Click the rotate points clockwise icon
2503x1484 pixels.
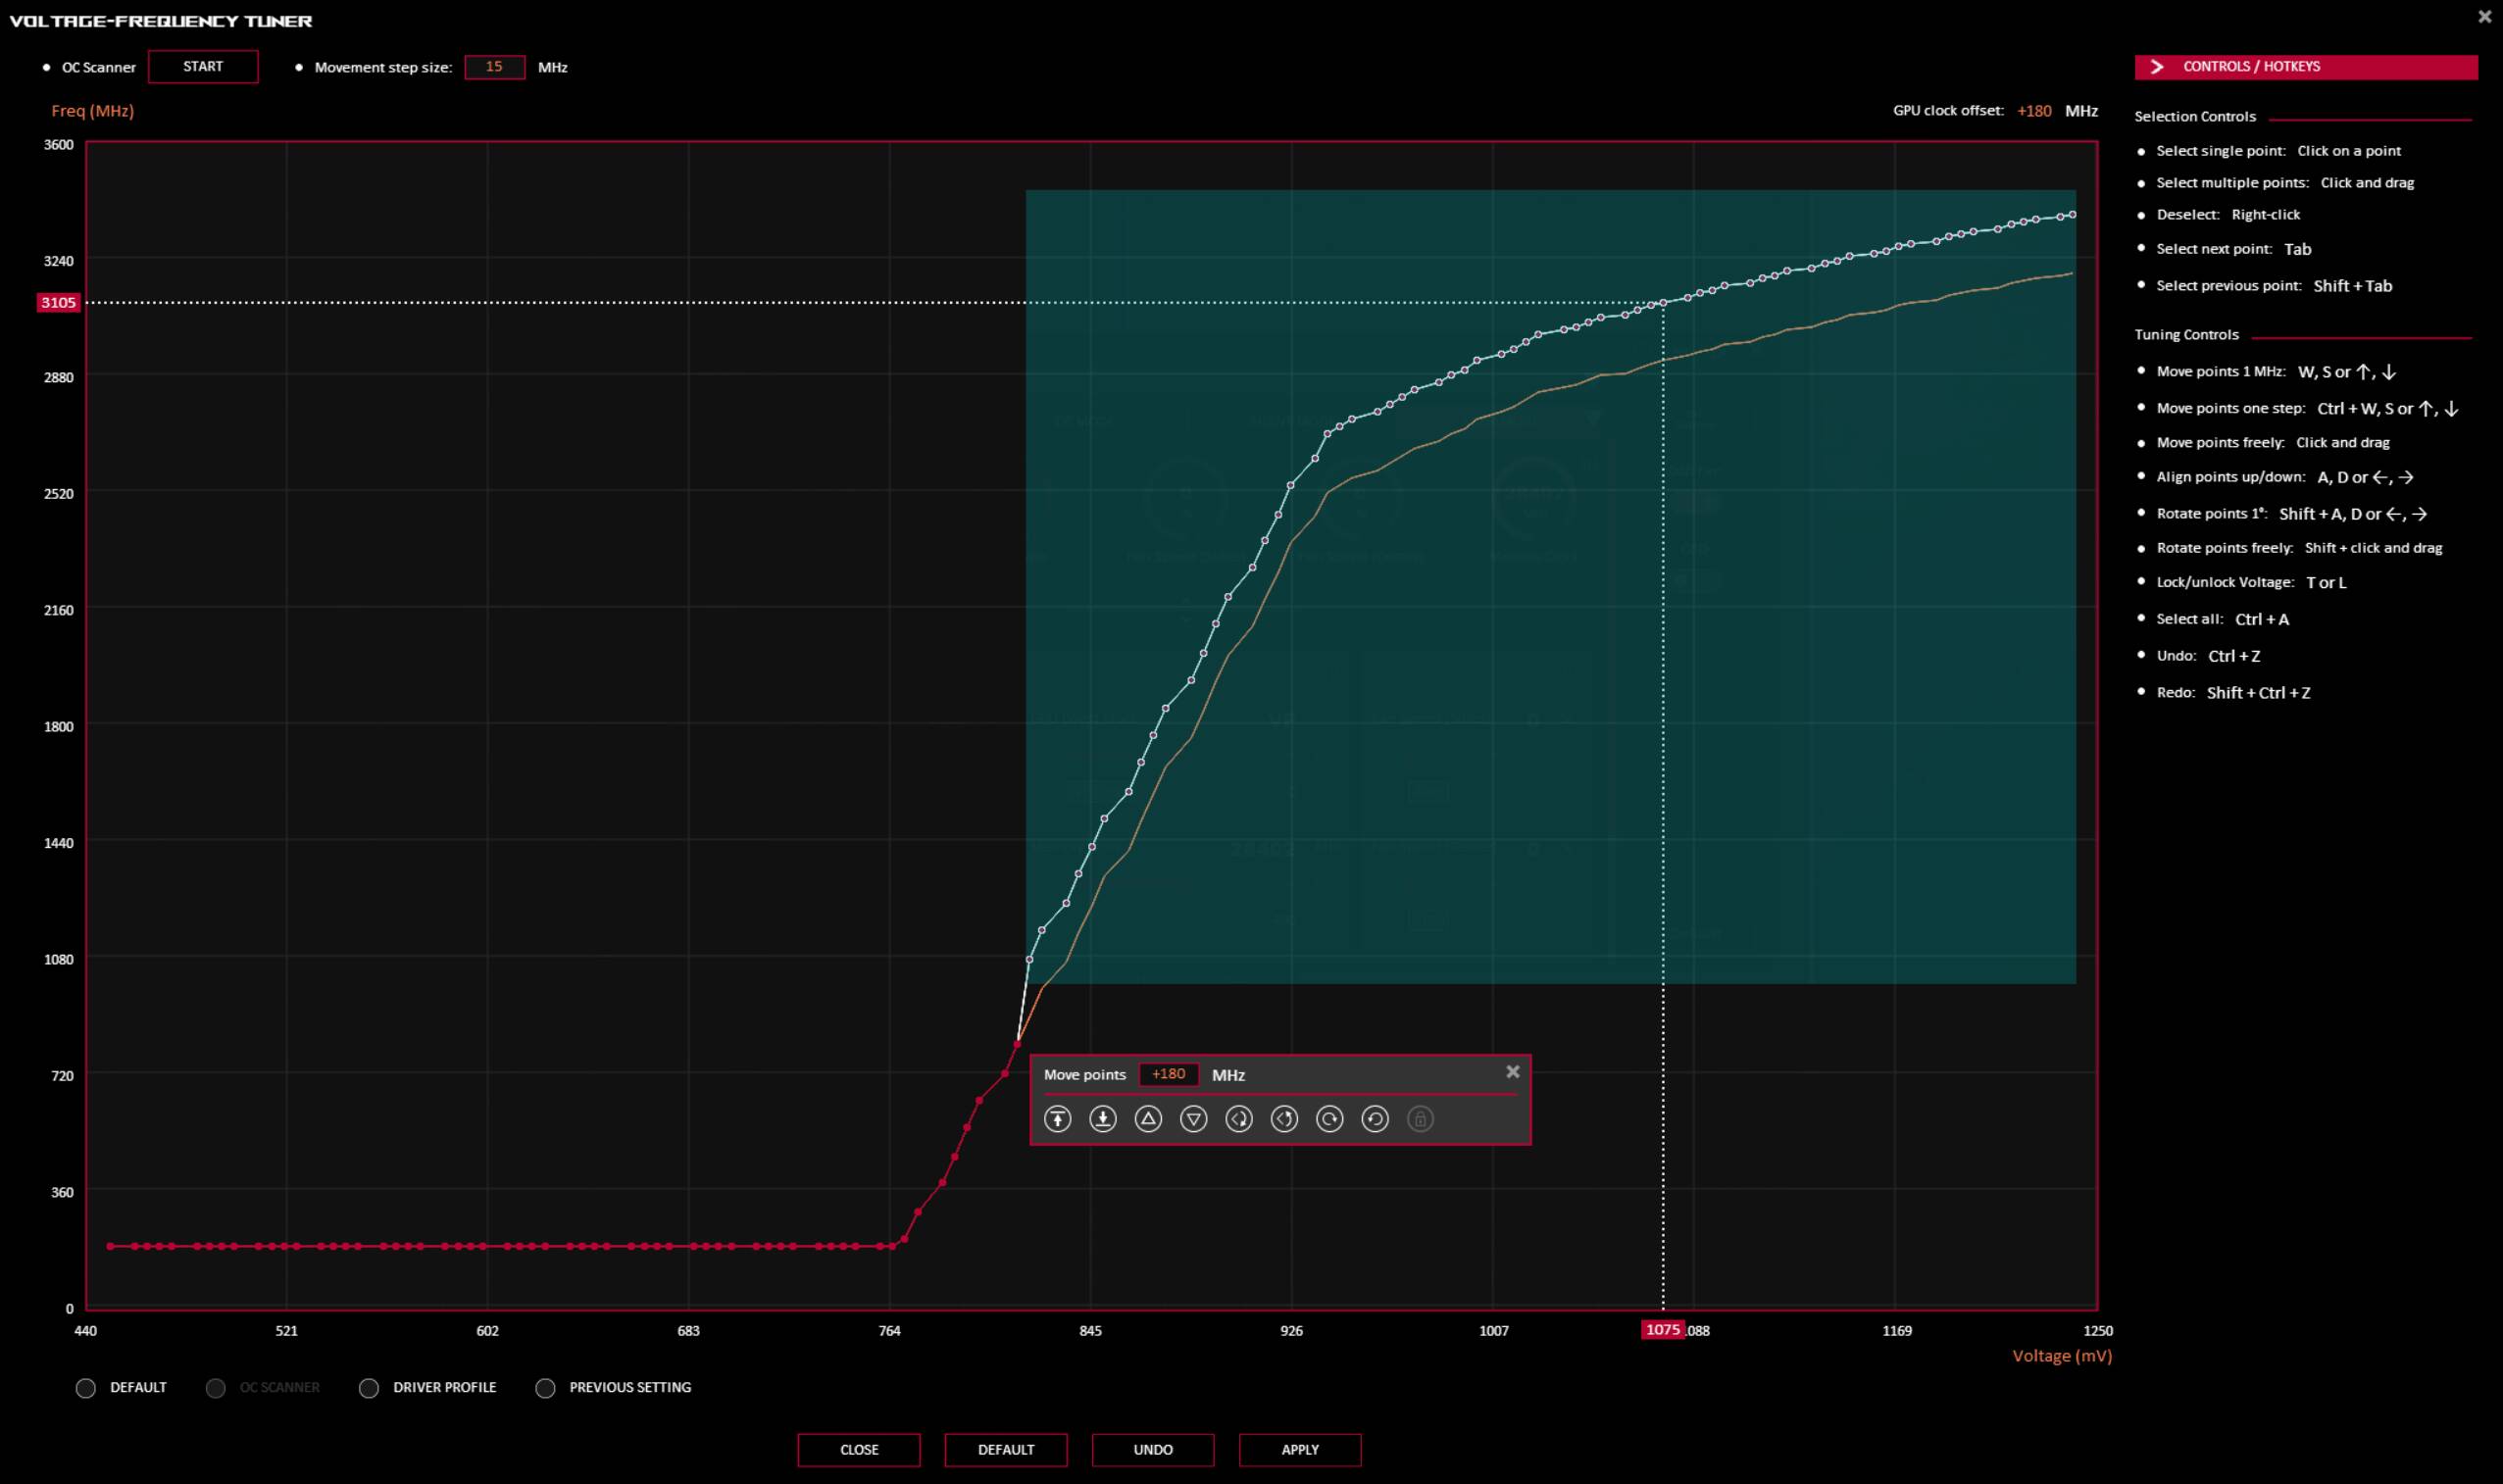(x=1329, y=1119)
